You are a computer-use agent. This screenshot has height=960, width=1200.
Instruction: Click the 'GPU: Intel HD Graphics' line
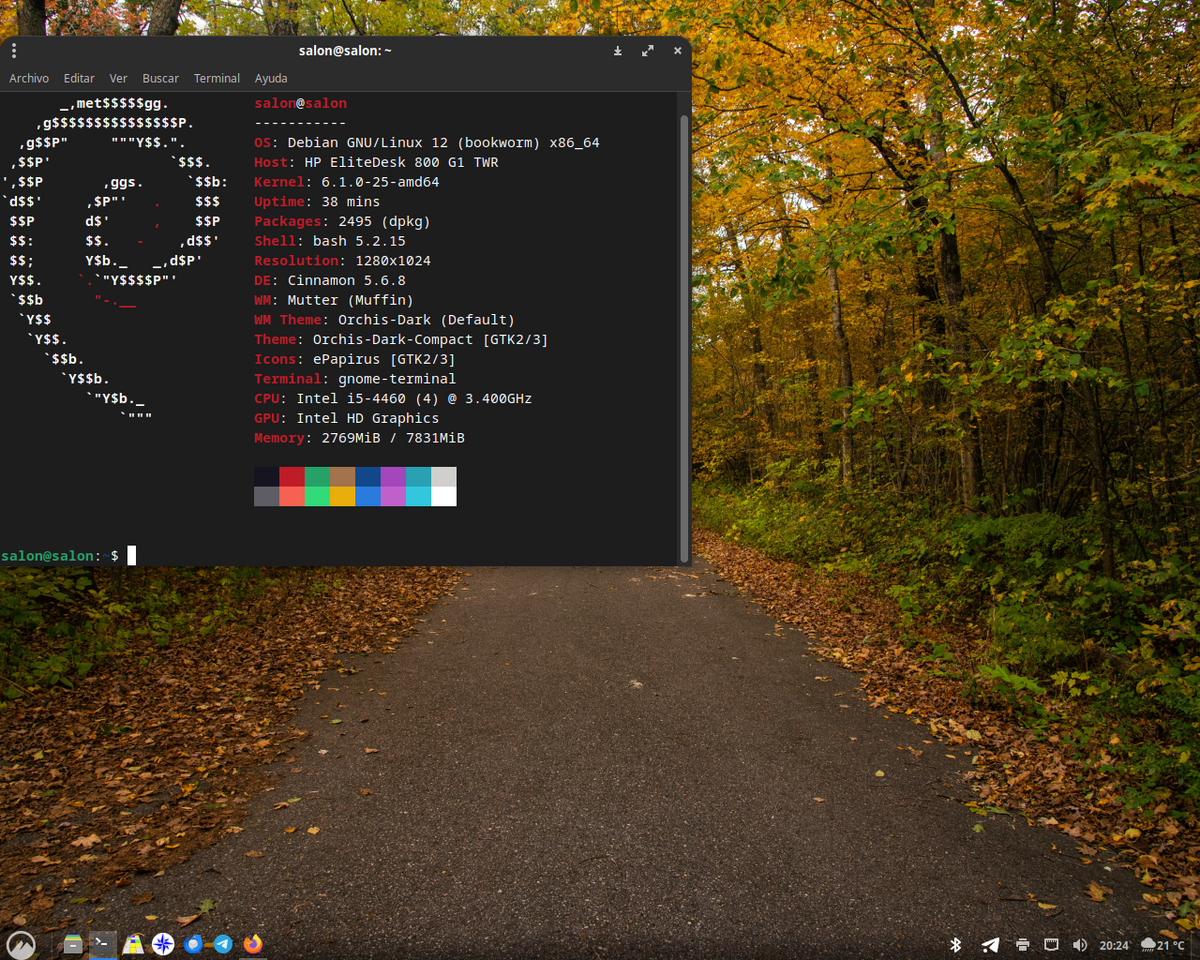347,418
